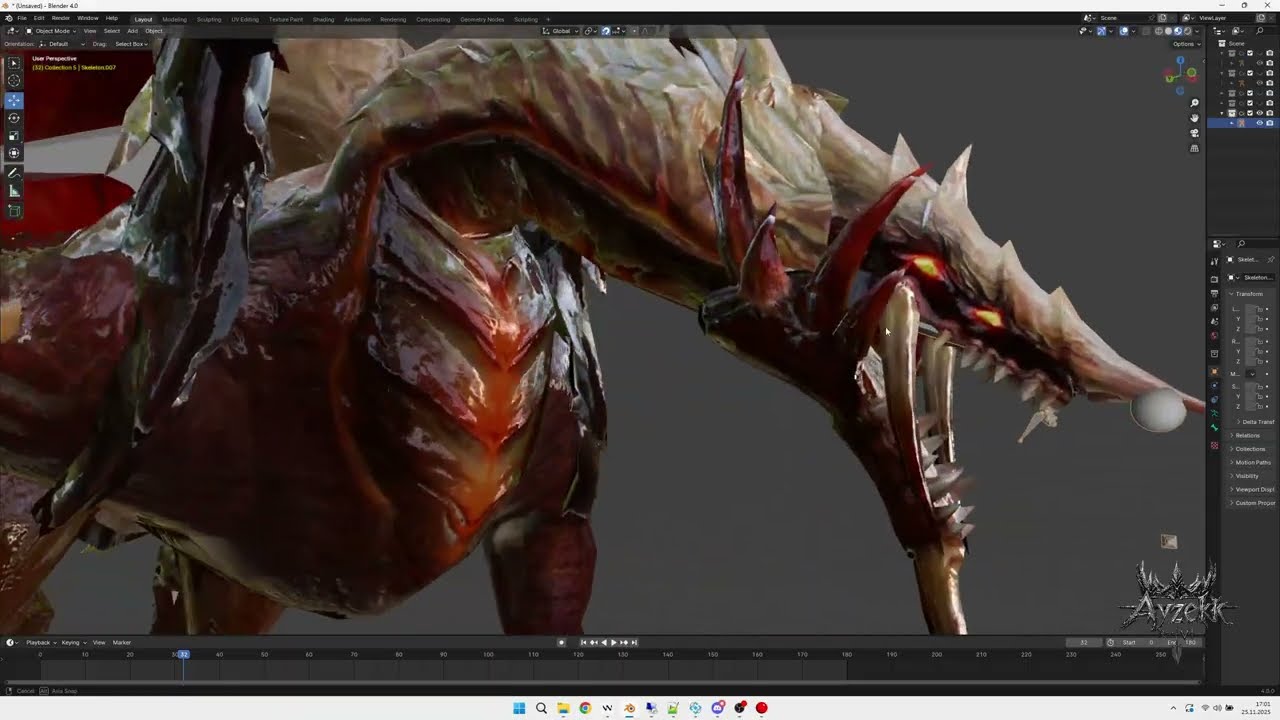
Task: Click the viewport zoom magnifier icon
Action: point(1194,103)
